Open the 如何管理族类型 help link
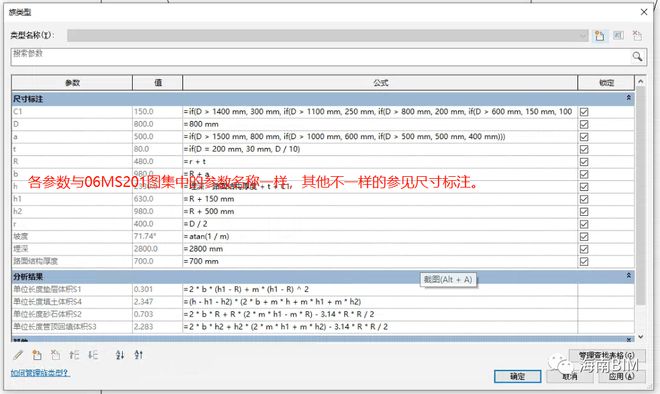This screenshot has width=660, height=394. coord(40,373)
